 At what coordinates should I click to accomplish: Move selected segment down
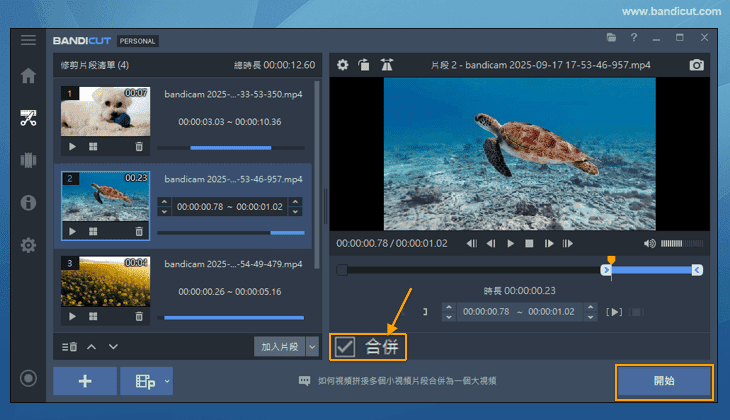click(x=113, y=347)
